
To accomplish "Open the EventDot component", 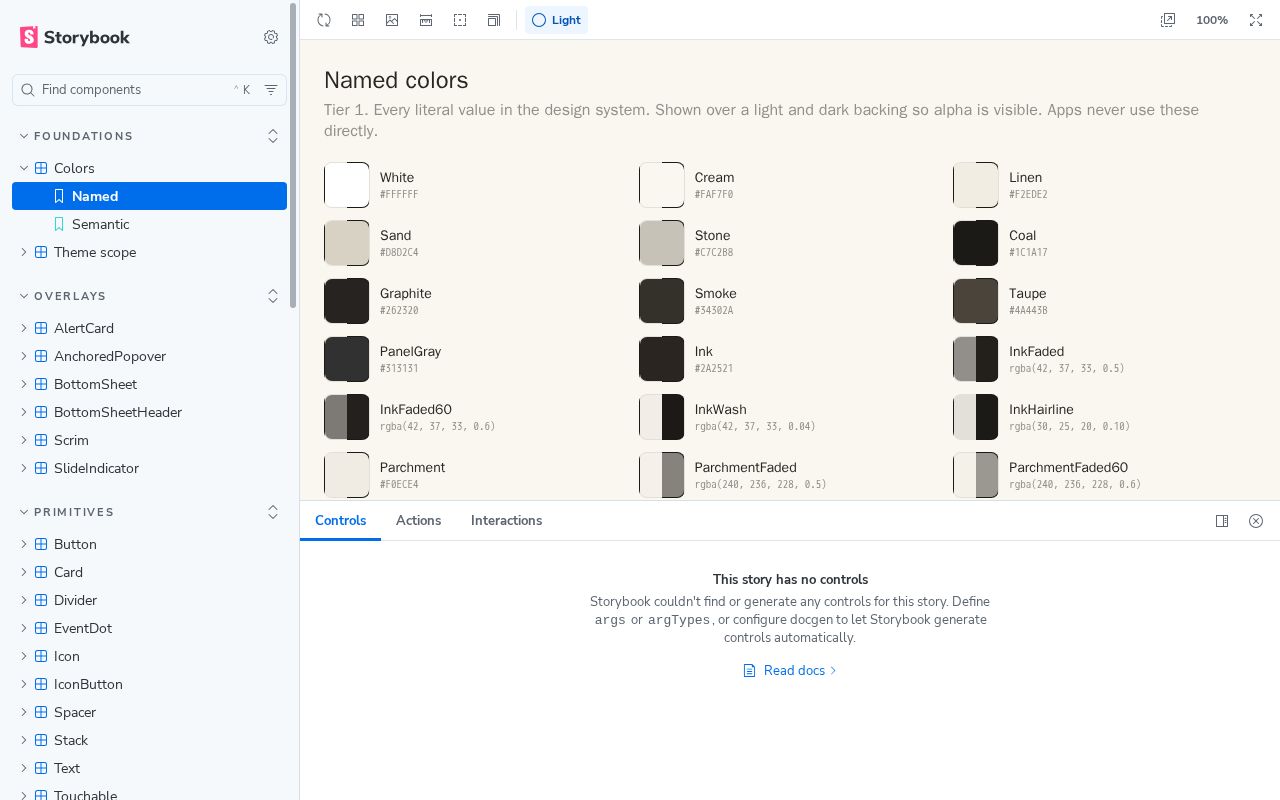I will click(149, 628).
